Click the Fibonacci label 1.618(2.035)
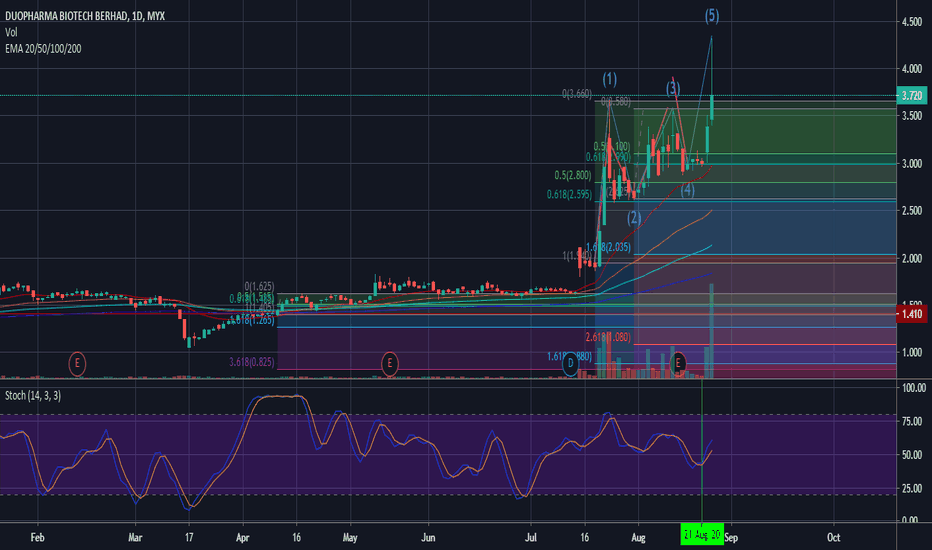 click(608, 247)
